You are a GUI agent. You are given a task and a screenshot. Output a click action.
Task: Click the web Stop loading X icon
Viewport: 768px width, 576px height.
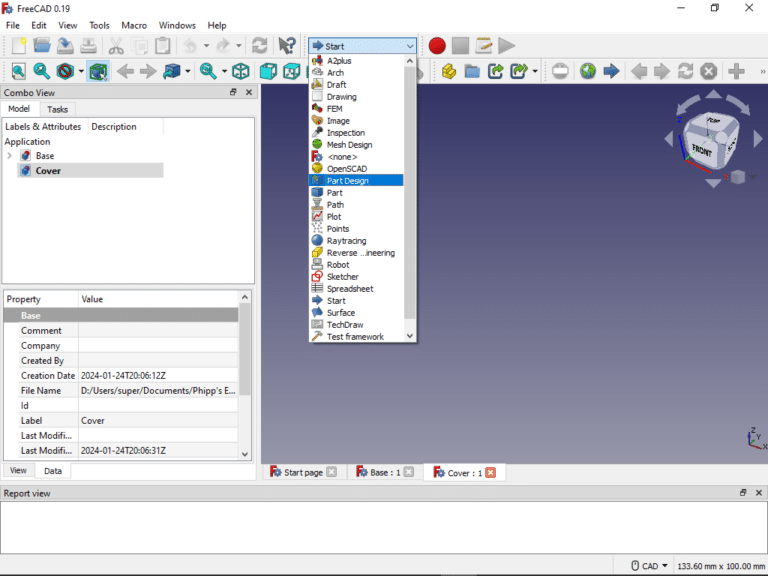pos(708,71)
